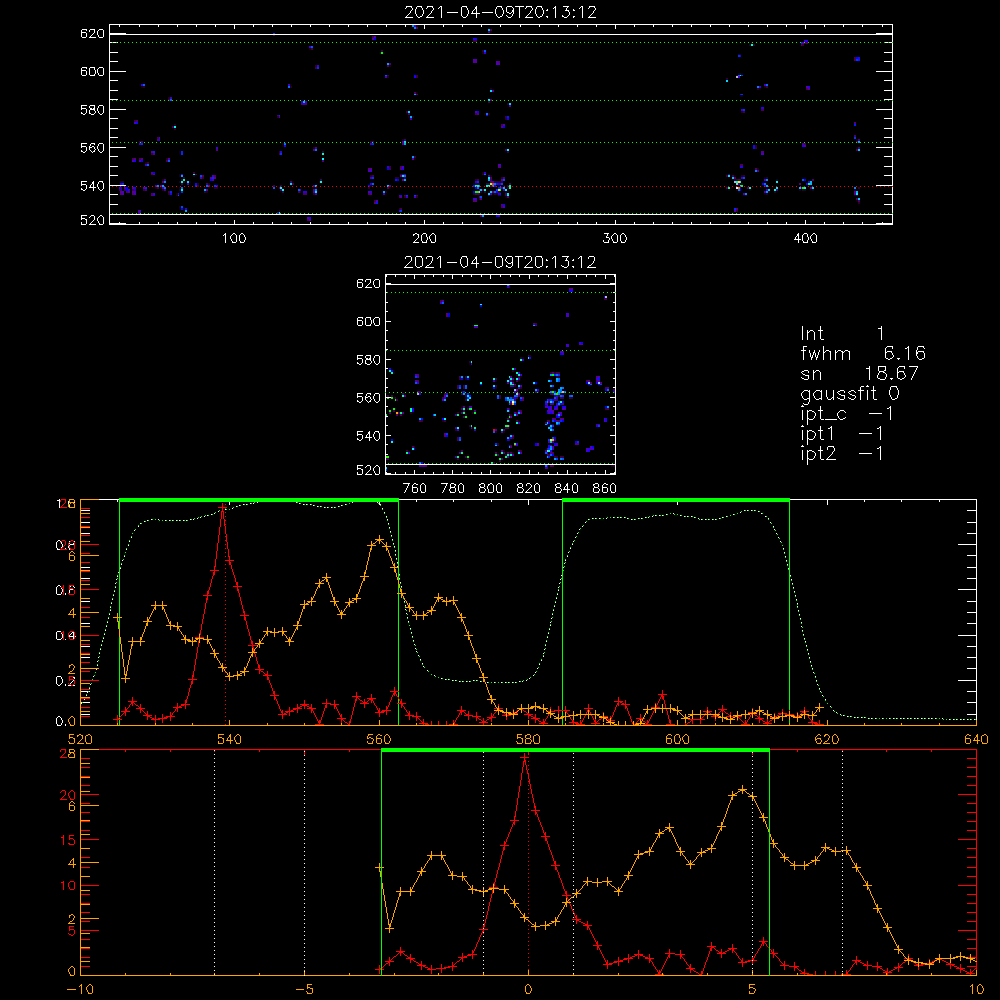The width and height of the screenshot is (1000, 1000).
Task: Click x-axis label 300 on top plot
Action: (x=615, y=239)
